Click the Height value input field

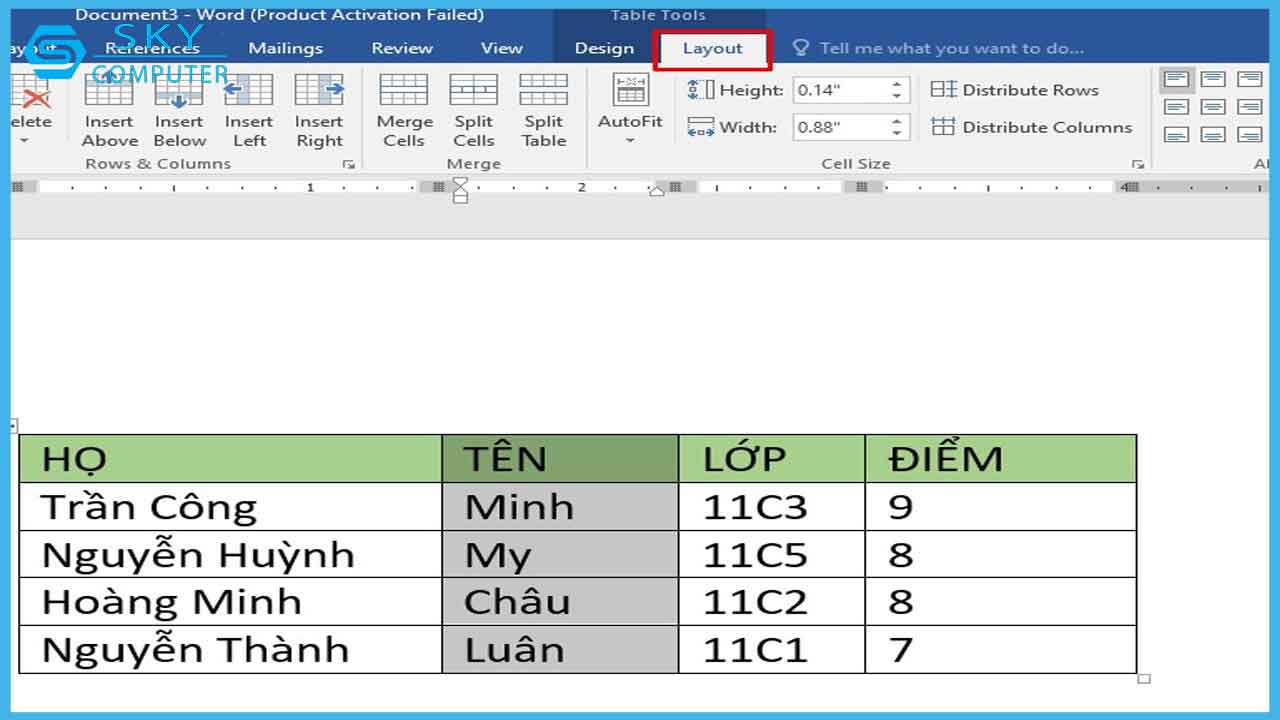[x=838, y=90]
